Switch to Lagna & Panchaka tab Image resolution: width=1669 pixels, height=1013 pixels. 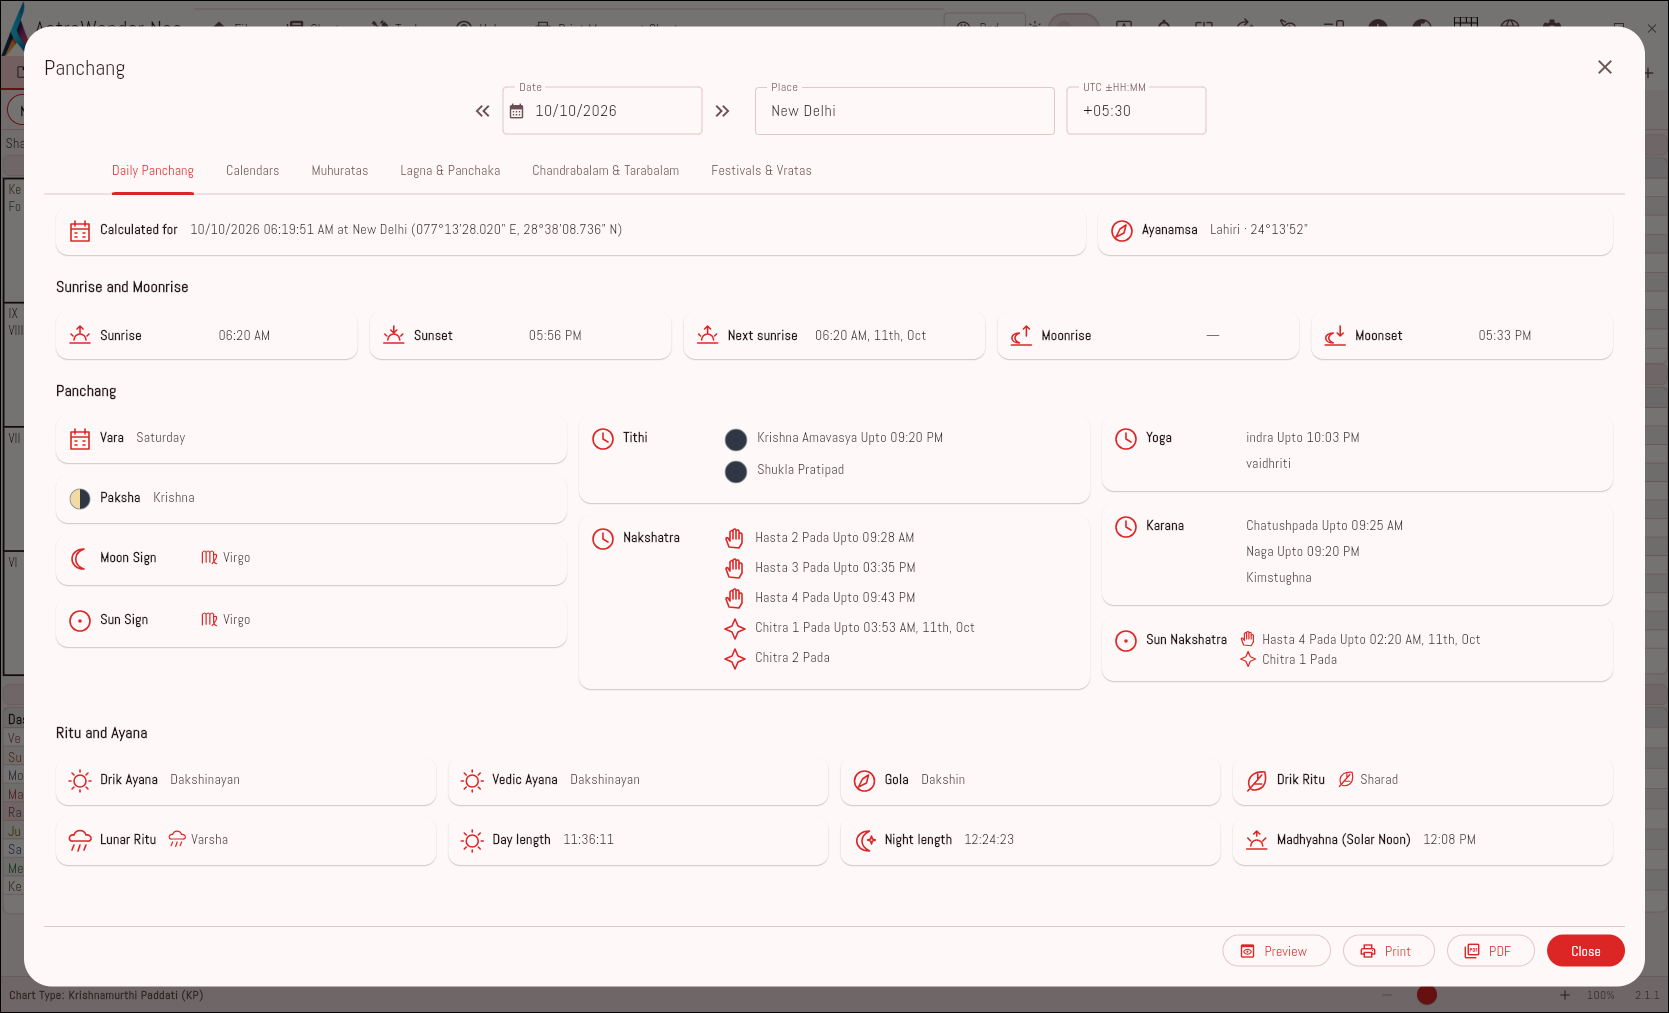click(450, 171)
